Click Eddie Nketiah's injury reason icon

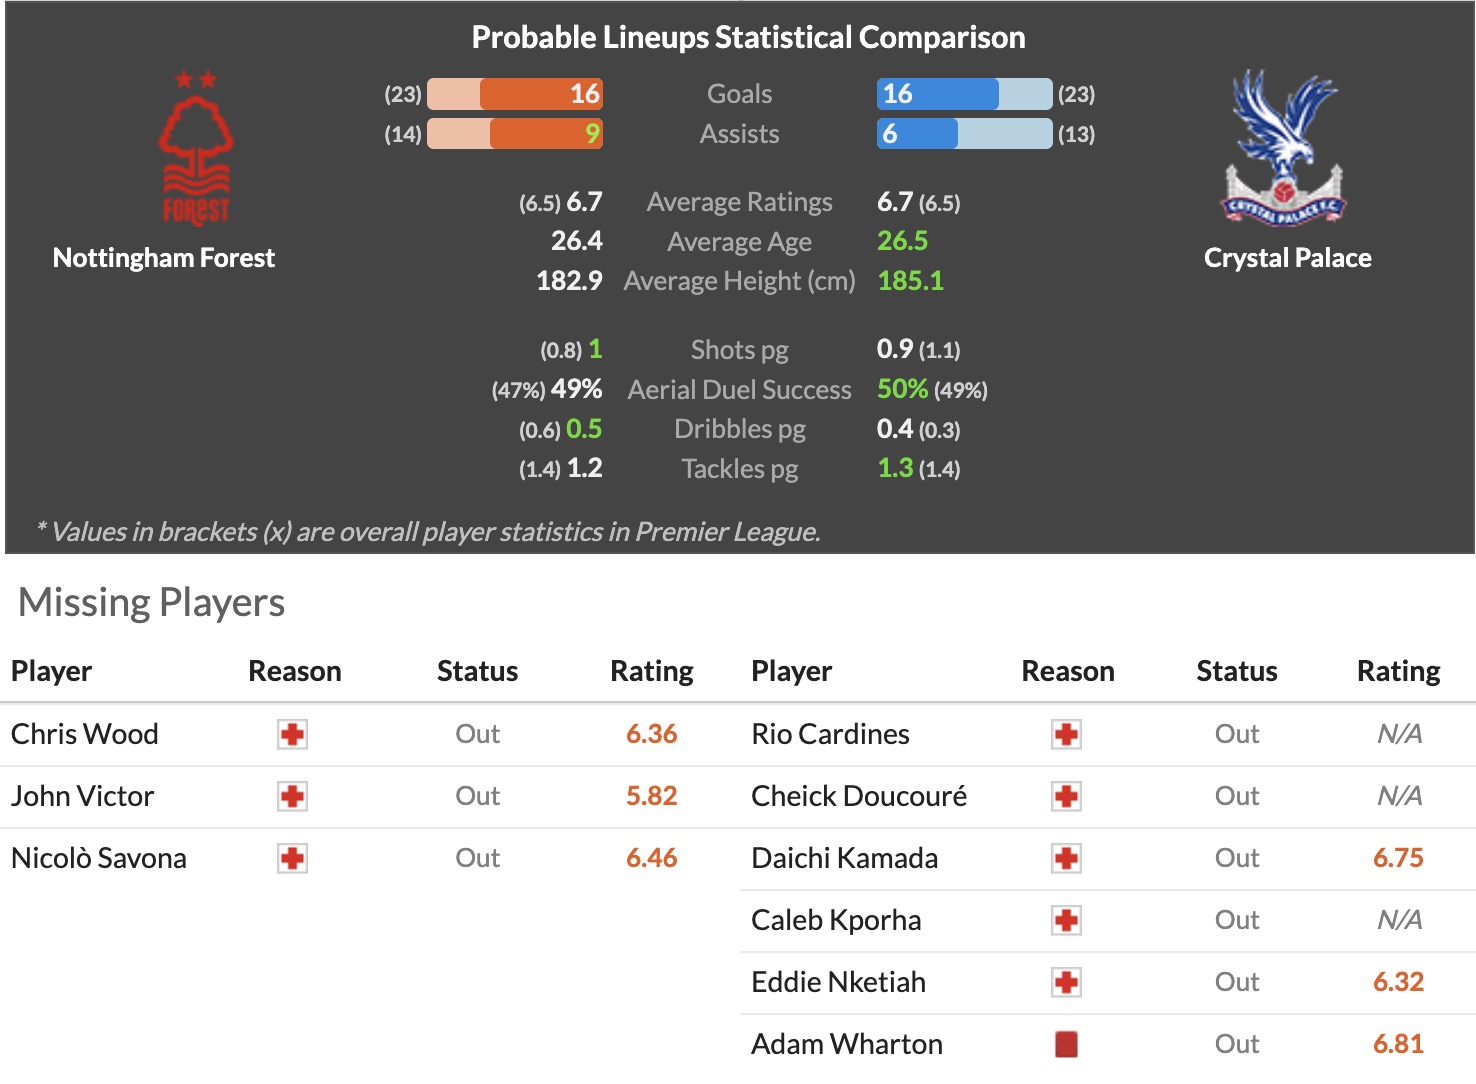coord(1066,983)
